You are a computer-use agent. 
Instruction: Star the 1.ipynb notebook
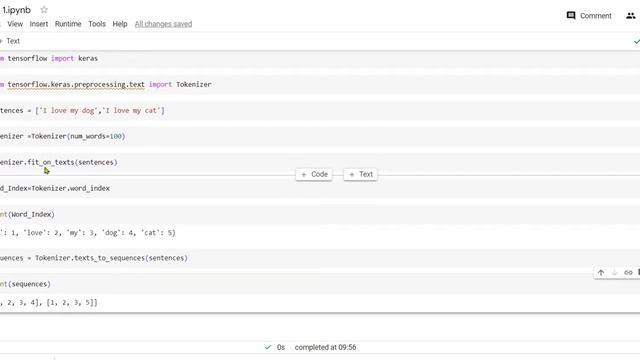click(44, 9)
